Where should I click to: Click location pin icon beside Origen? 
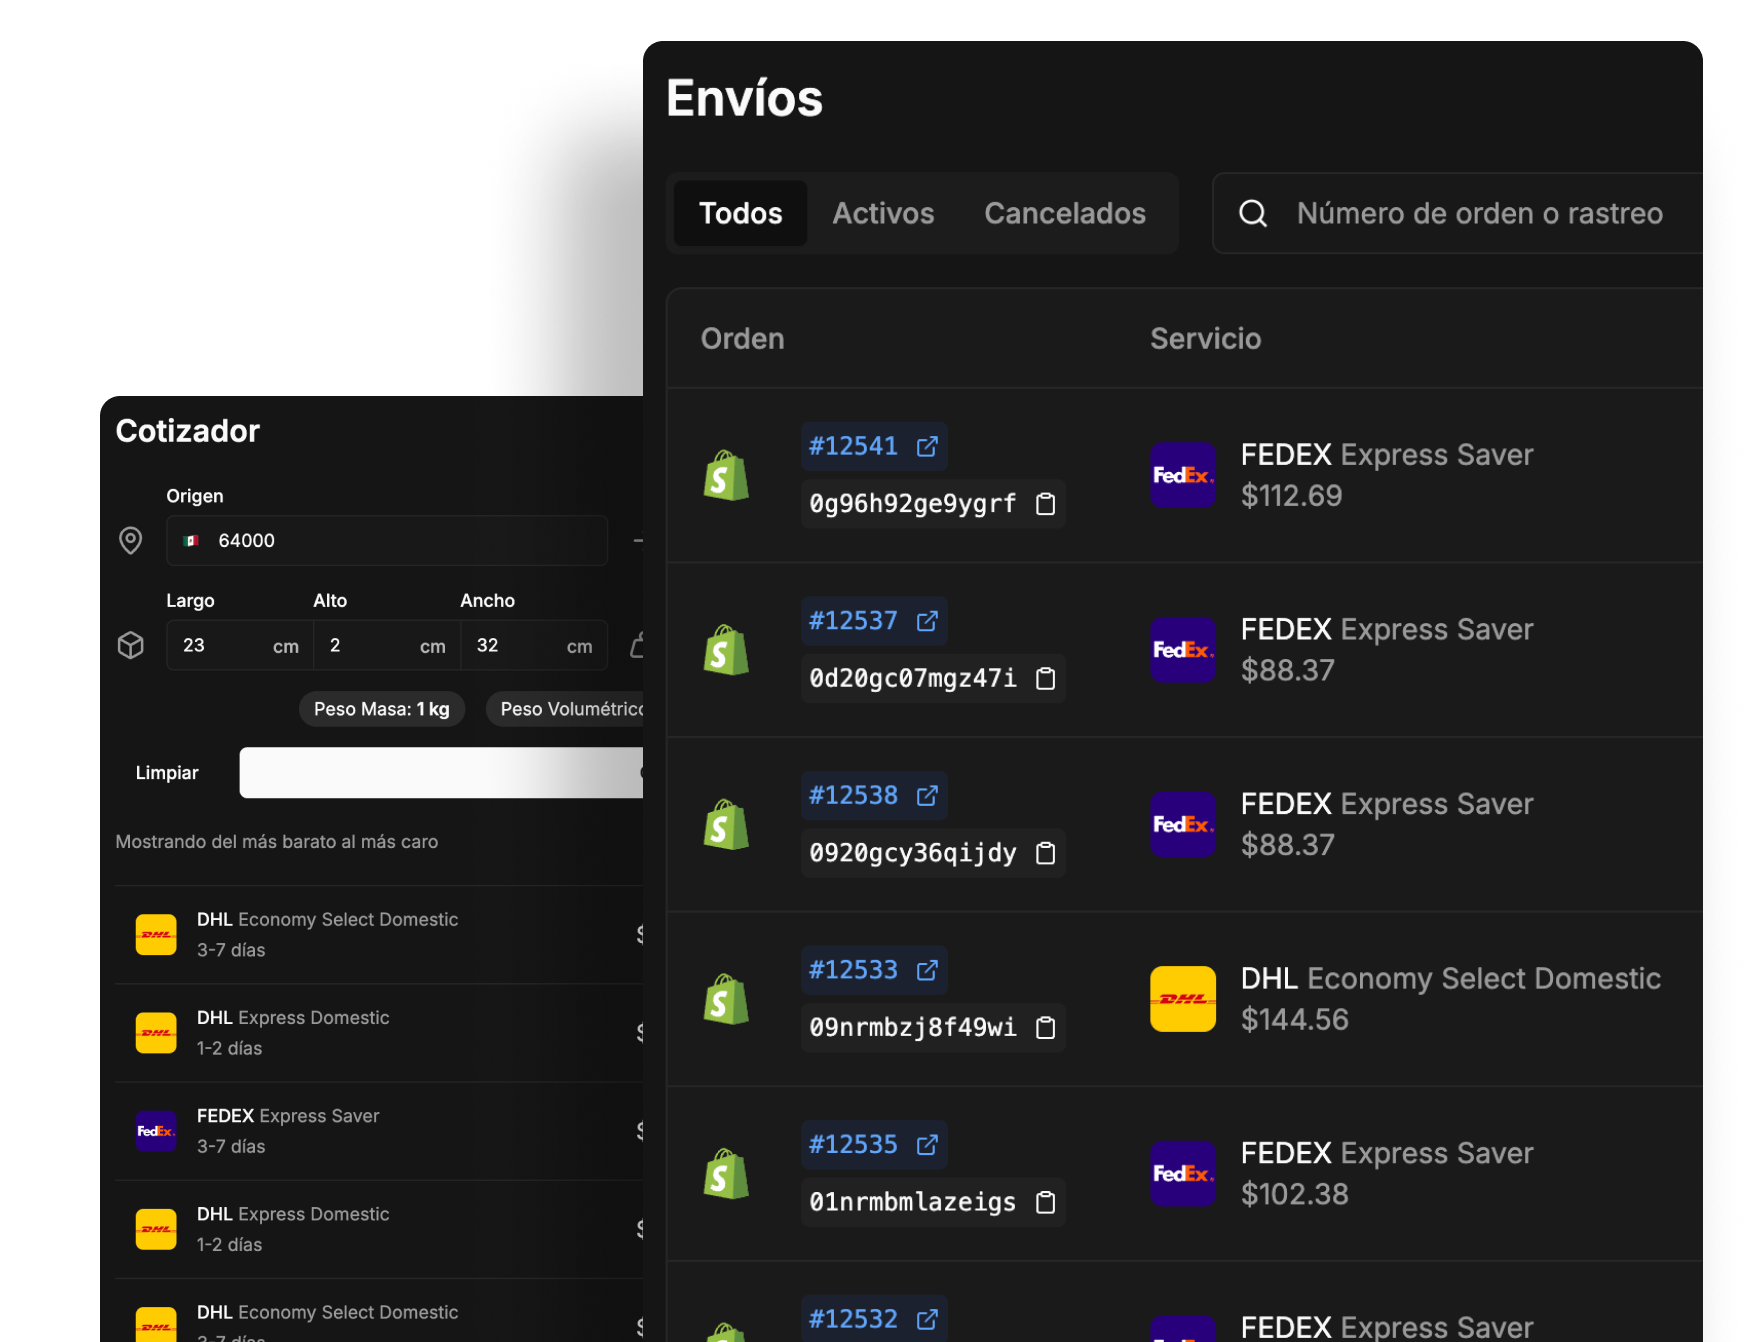click(131, 540)
